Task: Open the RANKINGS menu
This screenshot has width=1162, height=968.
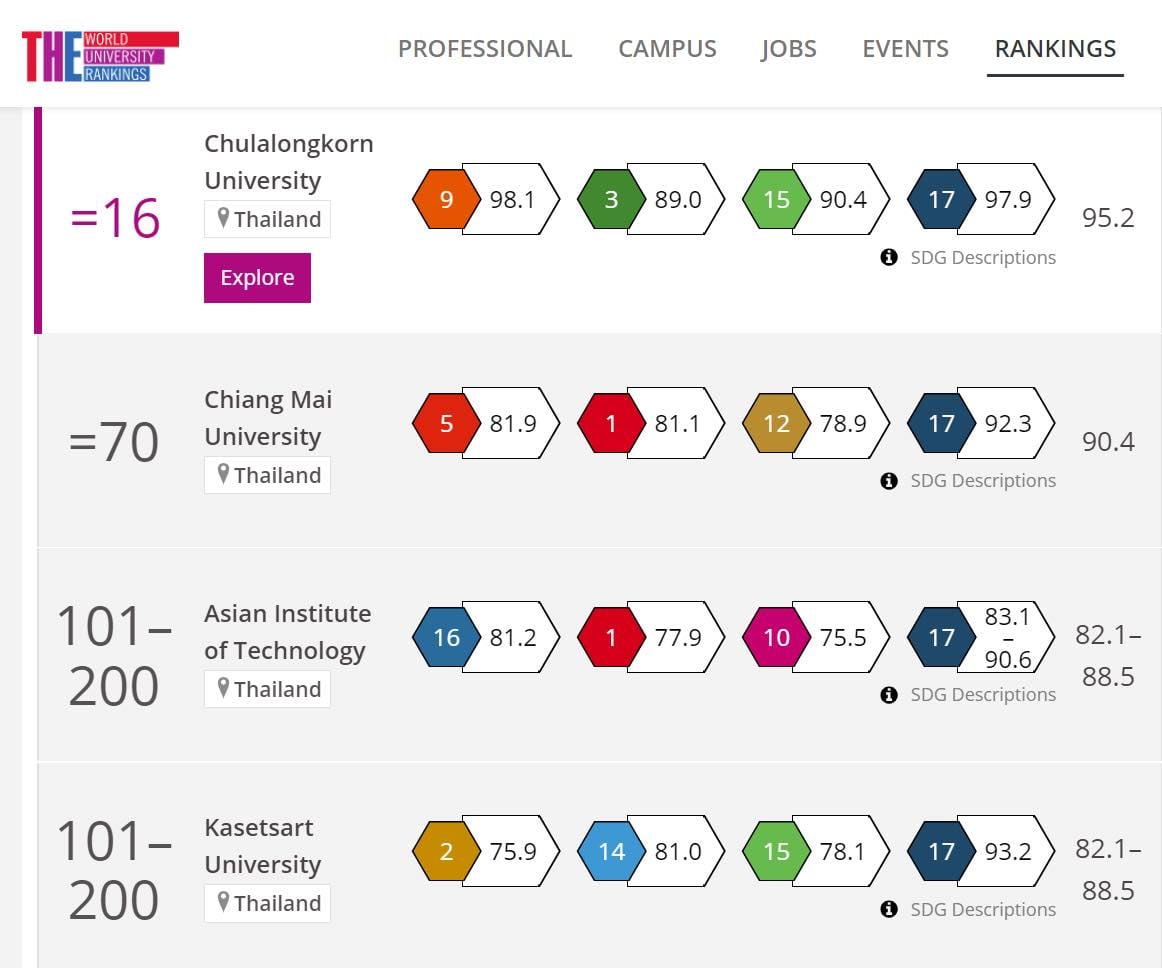Action: [1055, 49]
